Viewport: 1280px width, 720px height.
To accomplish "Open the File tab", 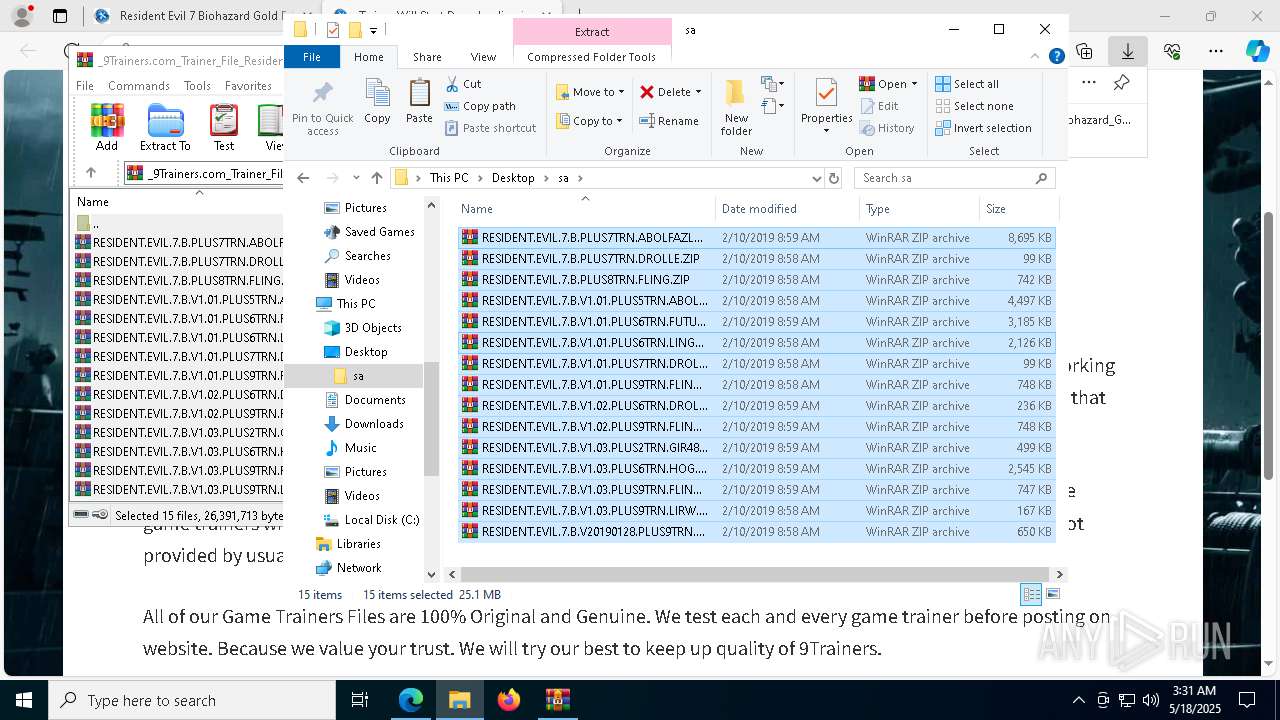I will click(312, 57).
